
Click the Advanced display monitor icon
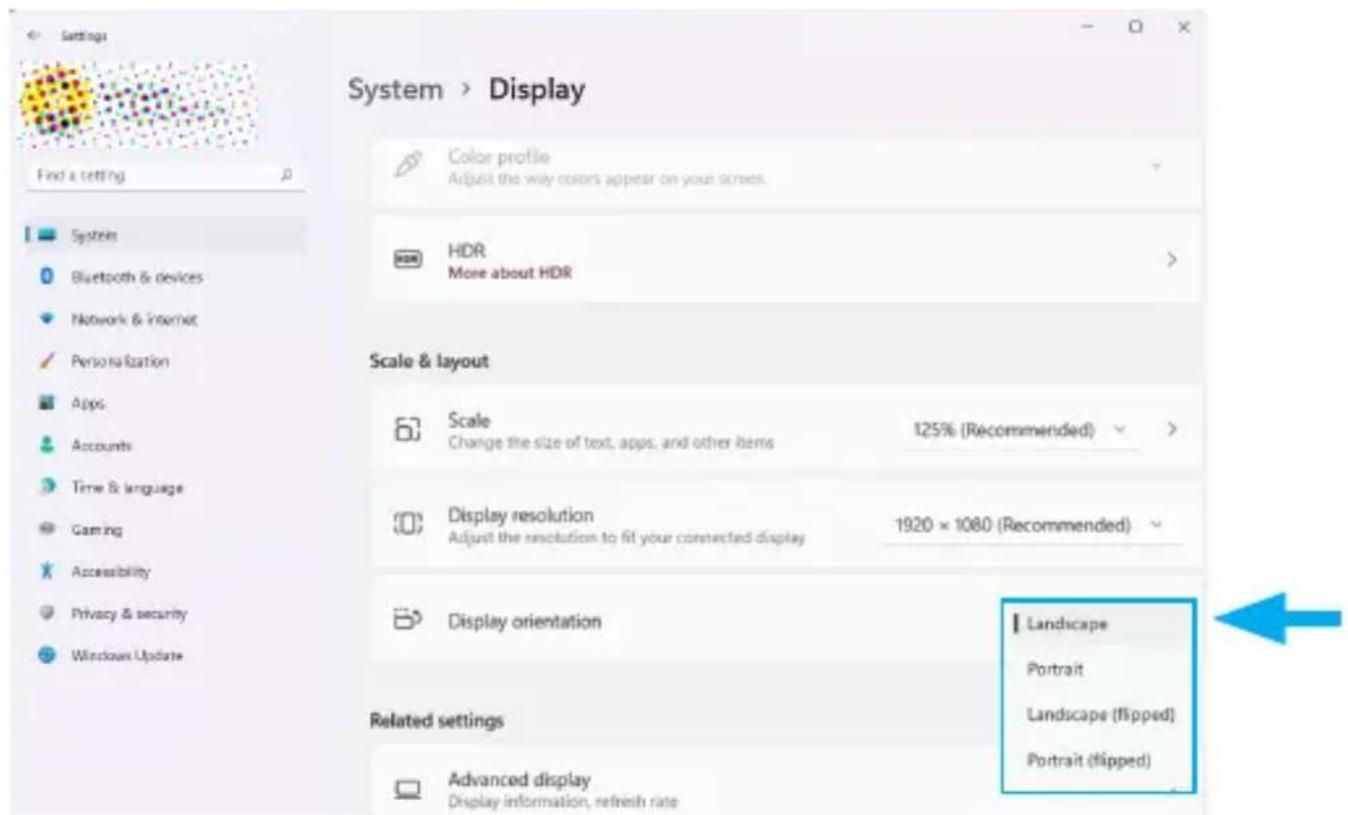(407, 789)
